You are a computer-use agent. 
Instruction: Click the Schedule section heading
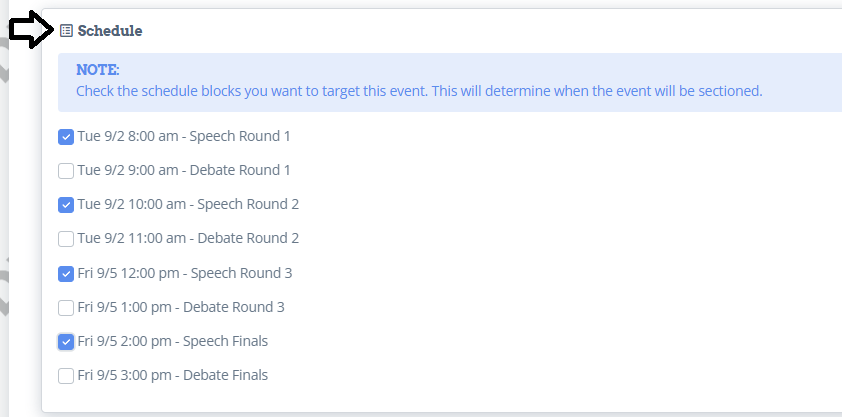[110, 31]
